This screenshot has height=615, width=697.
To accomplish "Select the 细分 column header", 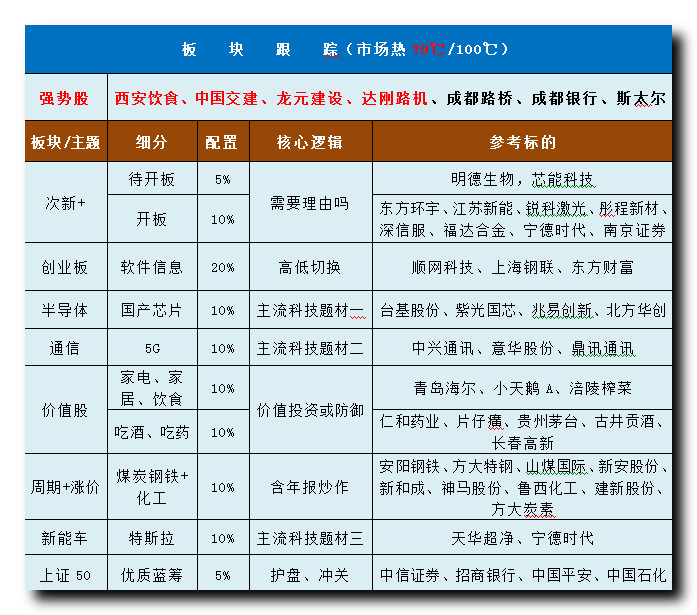I will 151,142.
